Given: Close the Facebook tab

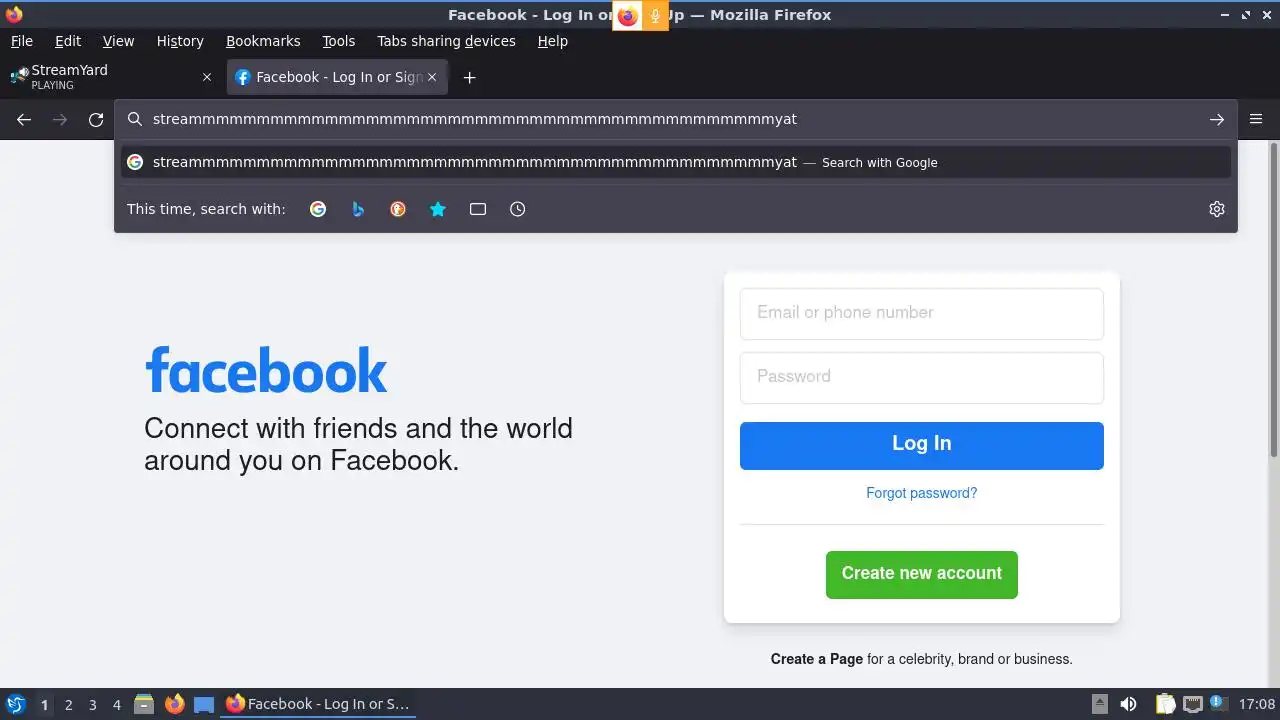Looking at the screenshot, I should 432,77.
